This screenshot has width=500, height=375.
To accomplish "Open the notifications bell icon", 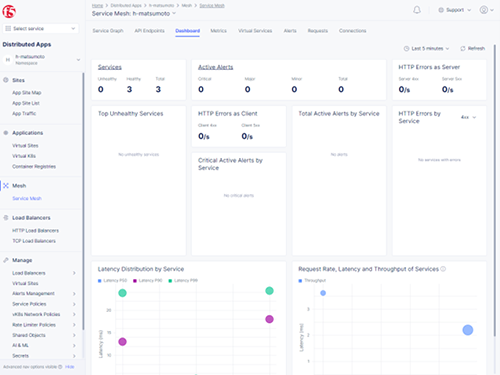I will click(x=417, y=10).
